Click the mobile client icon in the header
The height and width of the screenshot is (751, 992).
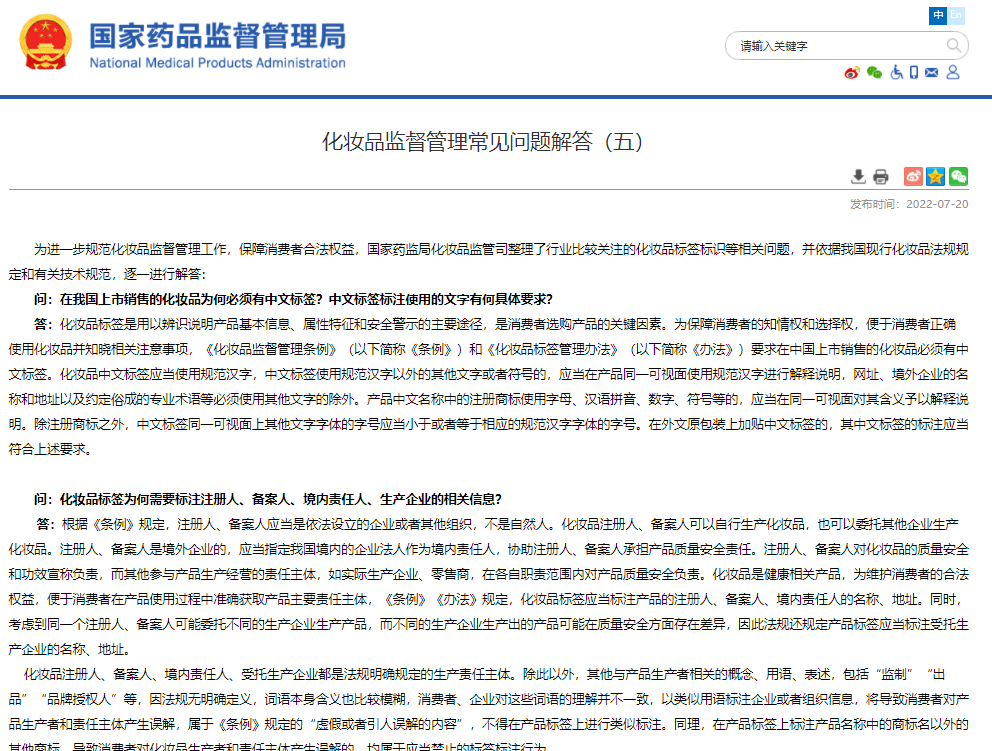pyautogui.click(x=913, y=73)
